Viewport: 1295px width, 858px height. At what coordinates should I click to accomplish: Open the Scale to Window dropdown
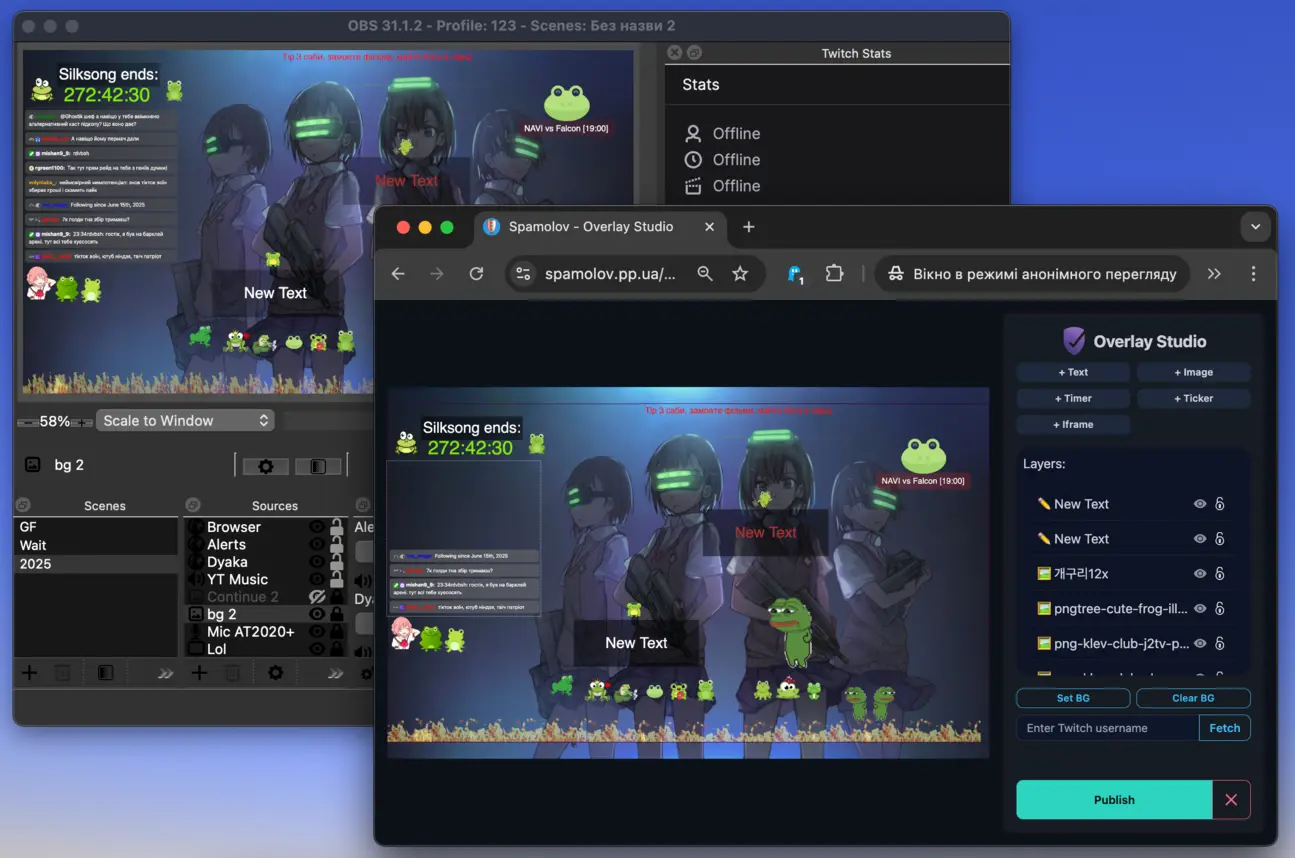[185, 420]
